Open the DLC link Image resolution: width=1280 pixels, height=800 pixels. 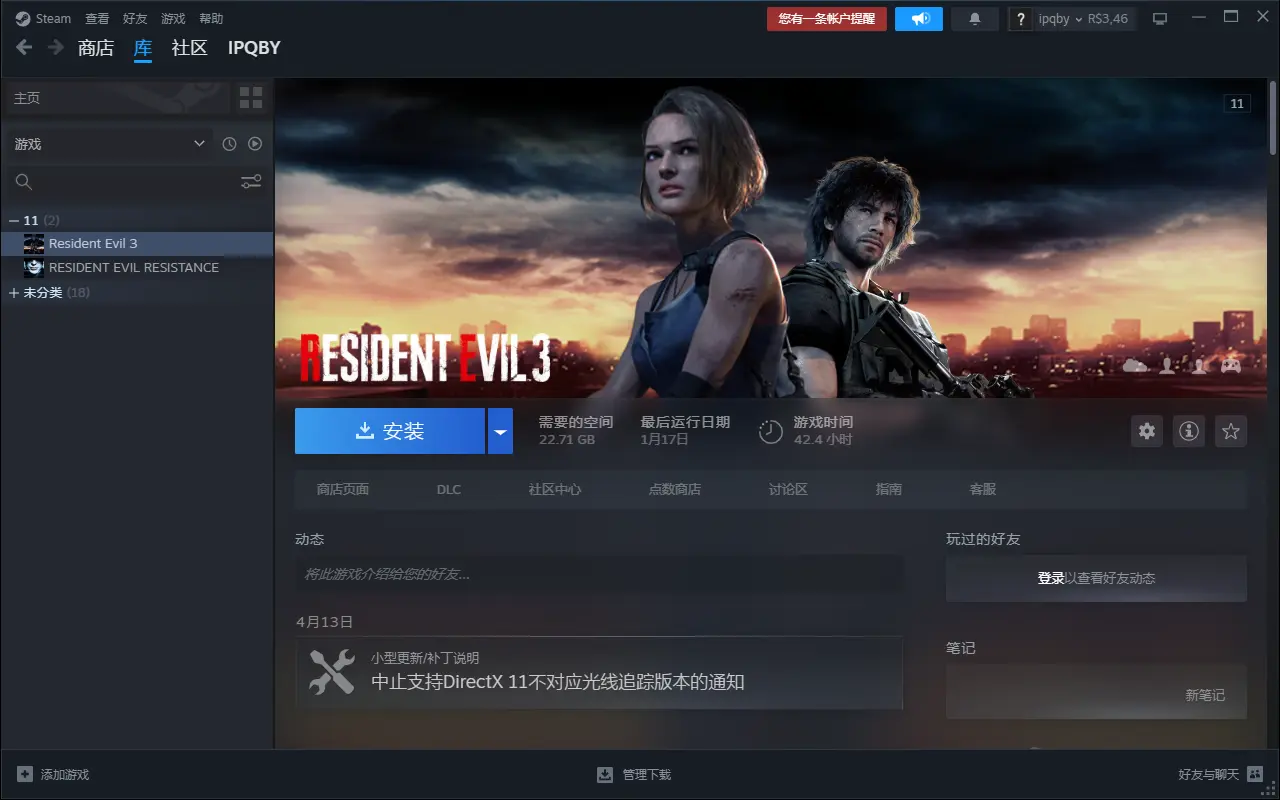[x=449, y=489]
